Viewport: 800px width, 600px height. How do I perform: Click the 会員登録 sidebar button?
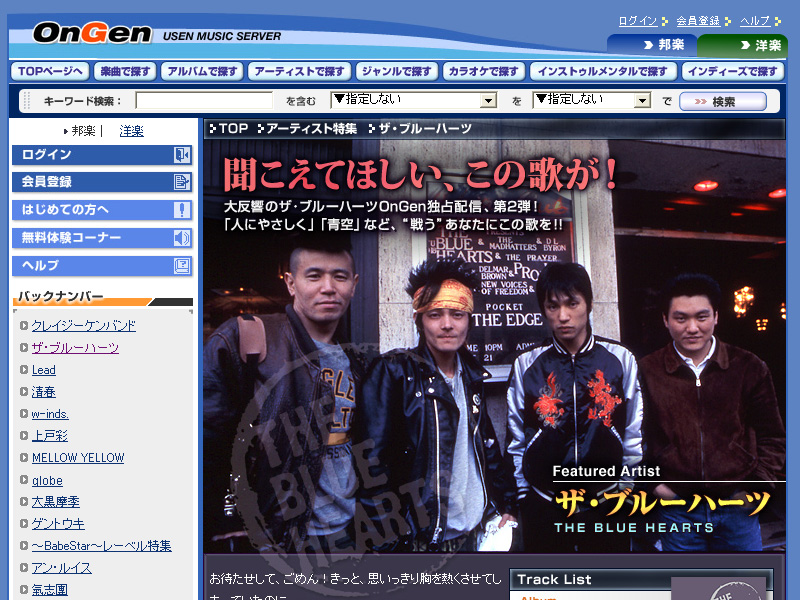102,182
